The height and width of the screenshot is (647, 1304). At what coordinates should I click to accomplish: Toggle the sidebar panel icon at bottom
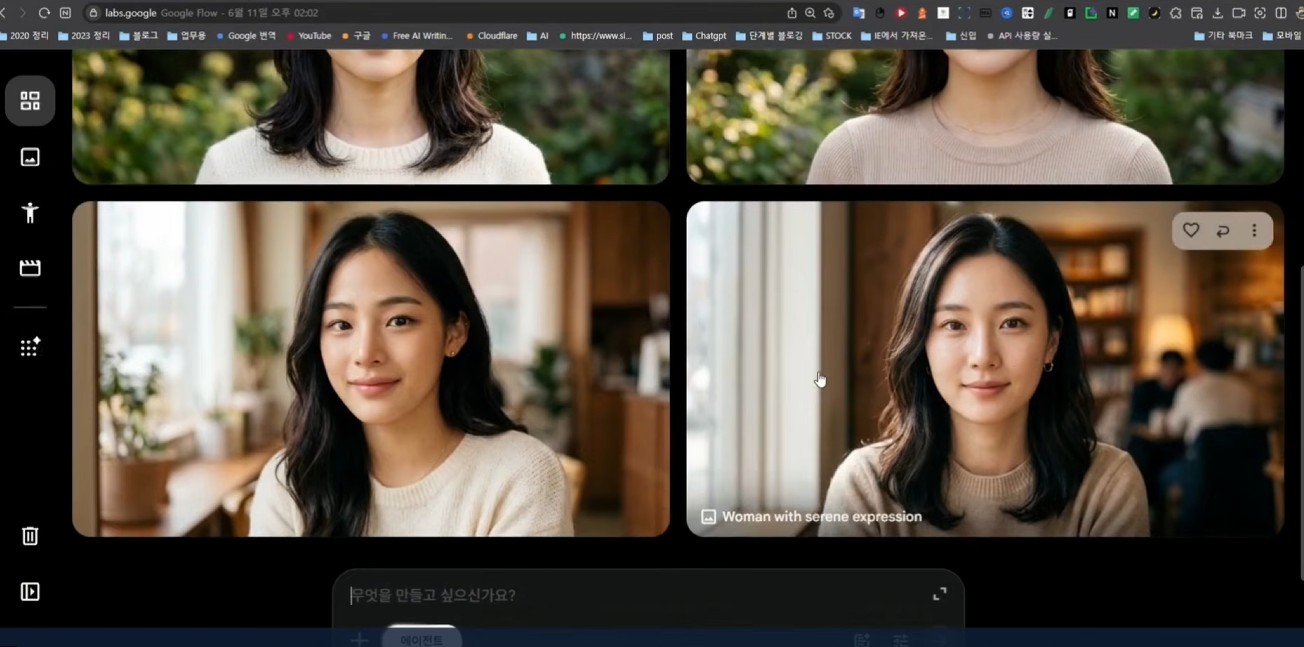click(30, 592)
